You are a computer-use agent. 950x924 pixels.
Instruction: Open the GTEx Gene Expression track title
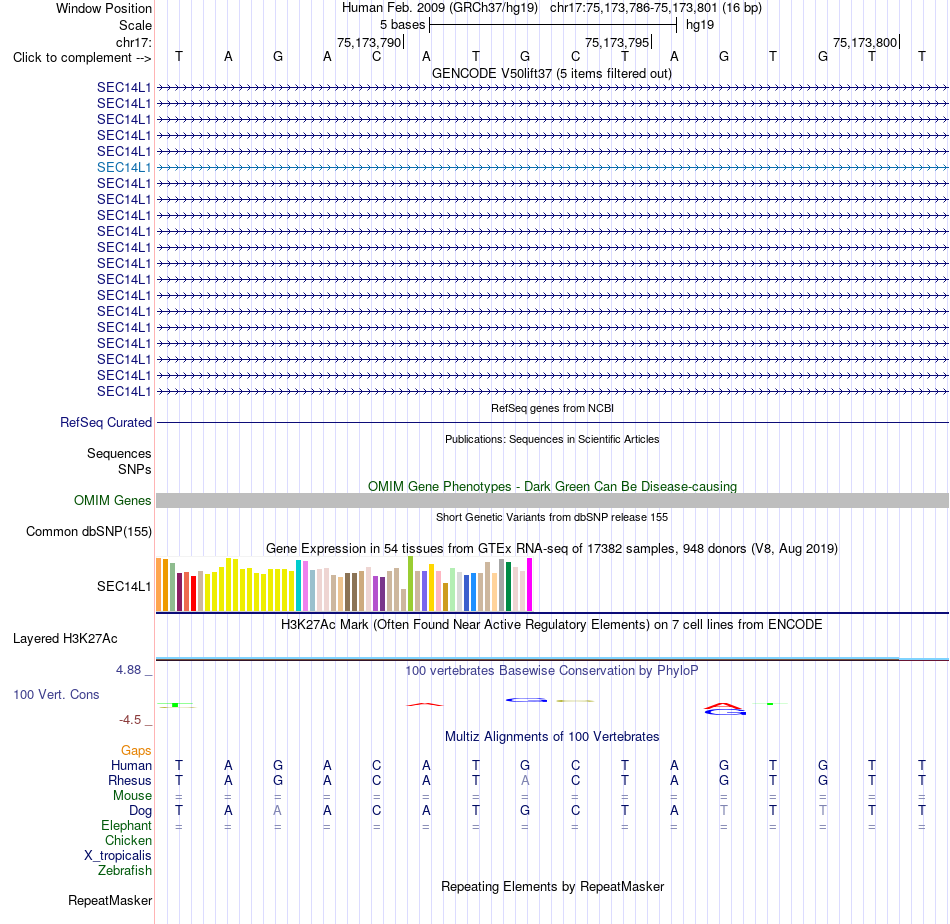pyautogui.click(x=552, y=548)
